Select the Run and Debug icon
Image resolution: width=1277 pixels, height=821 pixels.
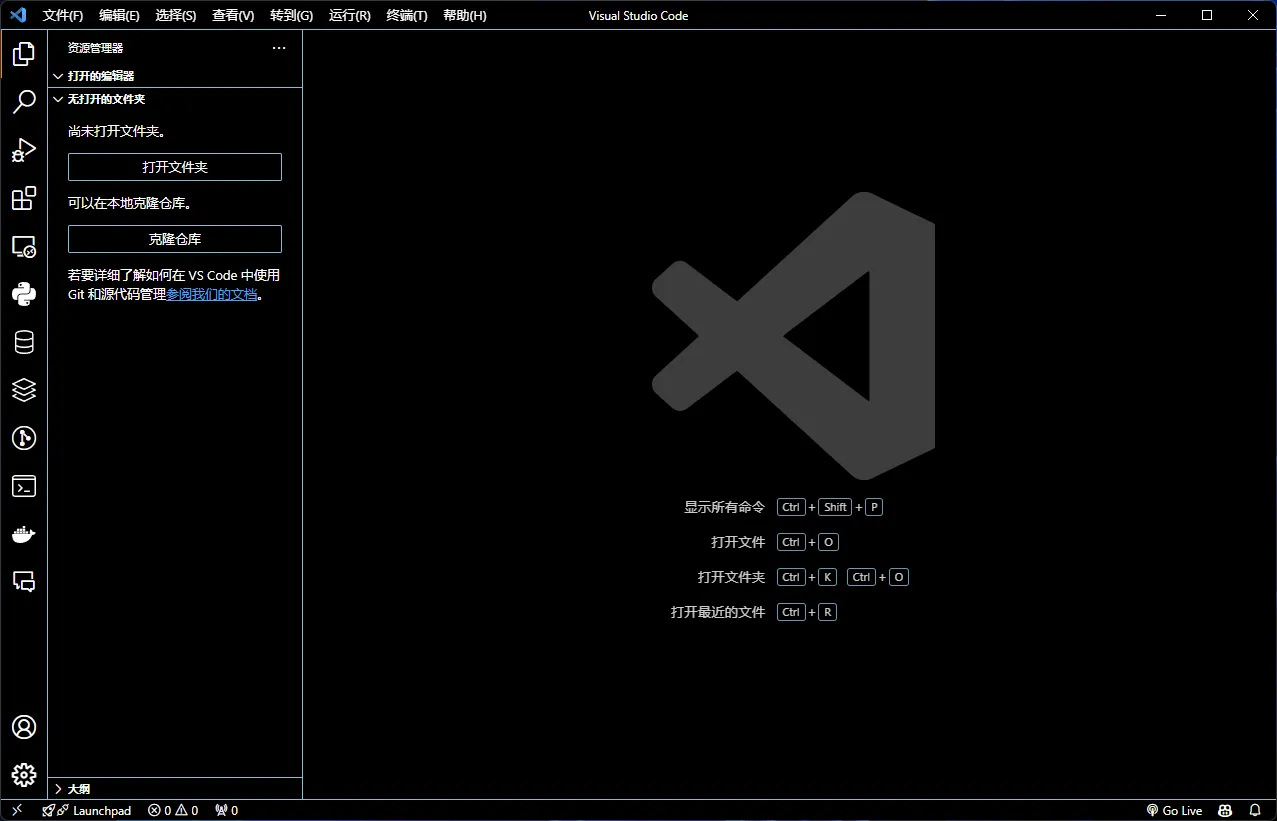(24, 150)
